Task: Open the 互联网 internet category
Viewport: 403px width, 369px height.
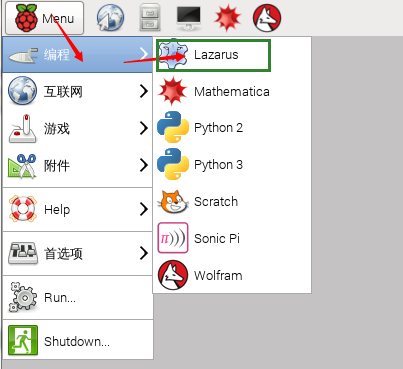Action: (77, 91)
